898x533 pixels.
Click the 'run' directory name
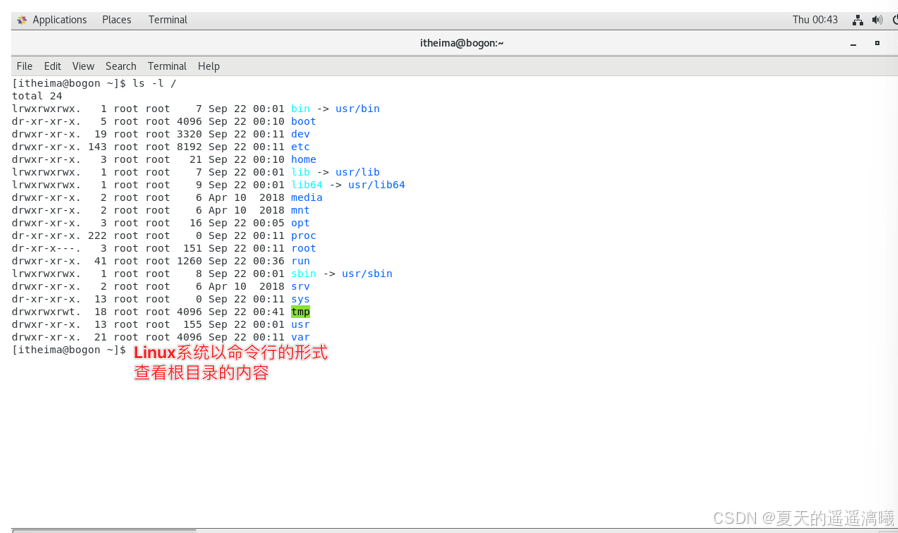300,261
